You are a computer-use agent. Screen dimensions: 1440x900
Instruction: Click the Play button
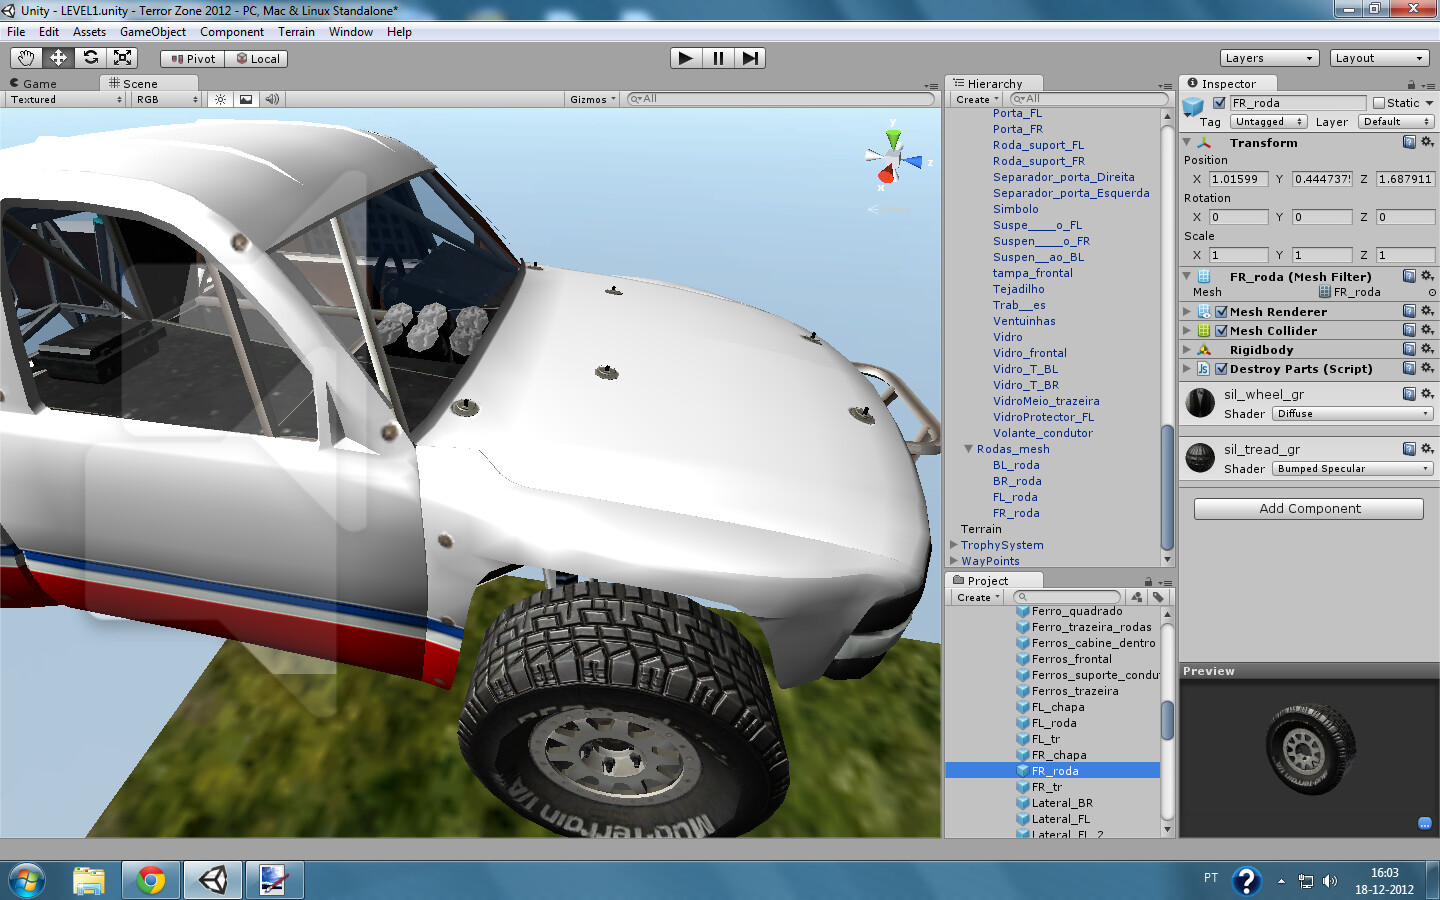click(685, 57)
